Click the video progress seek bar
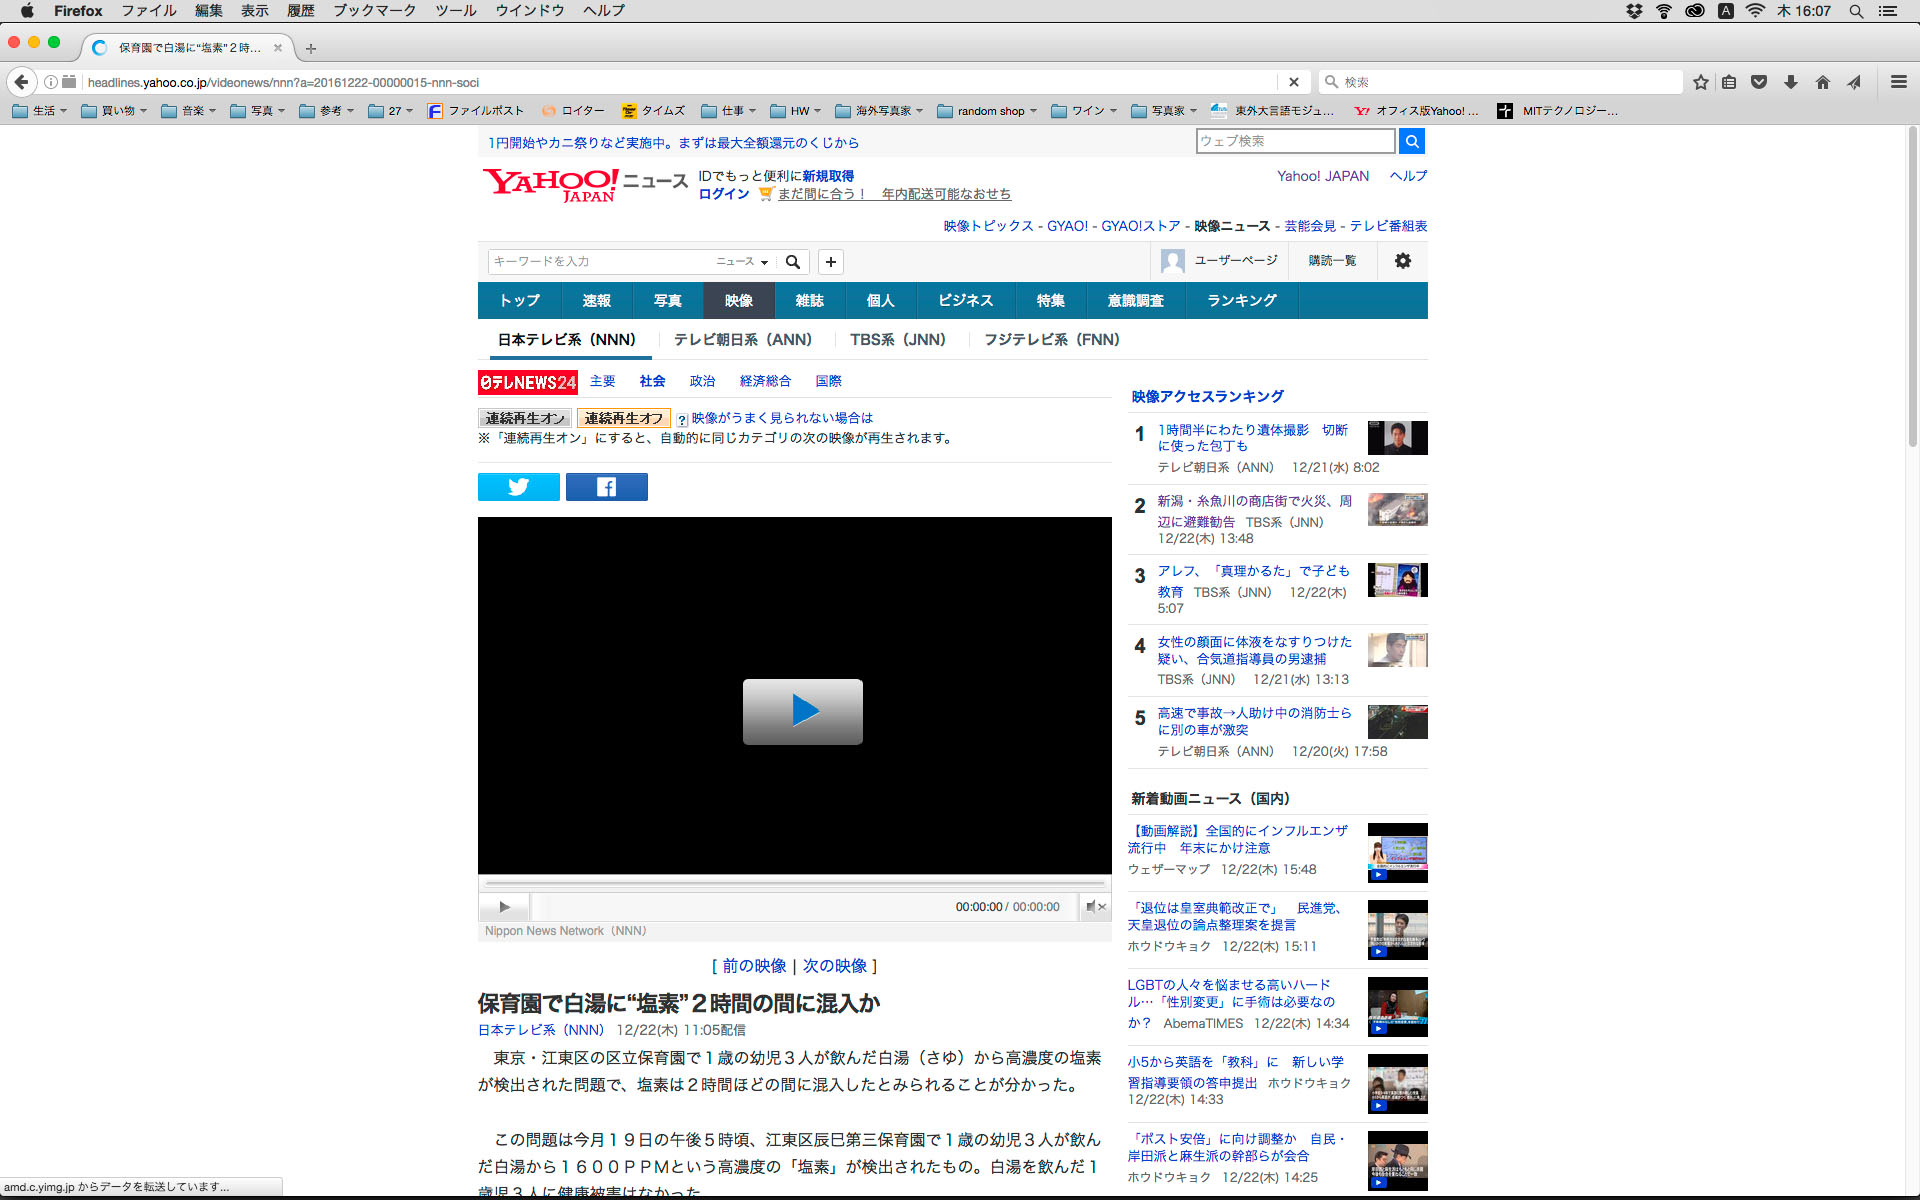The height and width of the screenshot is (1200, 1920). coord(795,884)
